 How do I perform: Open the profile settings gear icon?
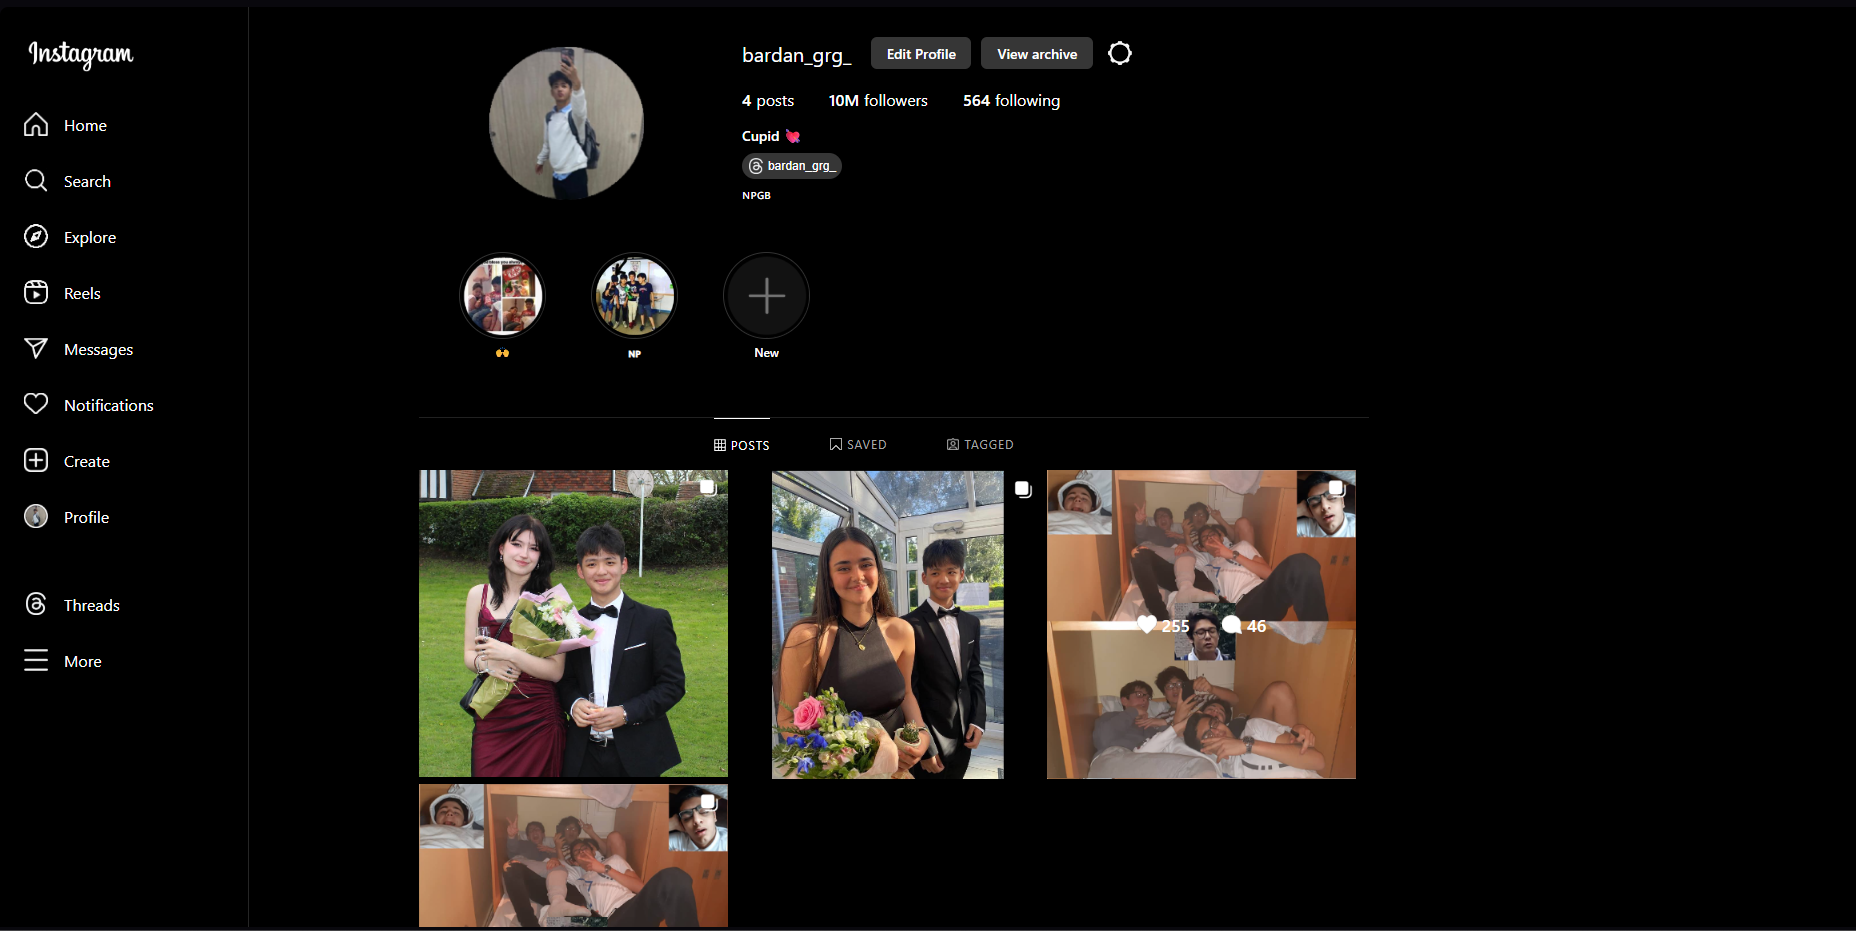pos(1120,54)
